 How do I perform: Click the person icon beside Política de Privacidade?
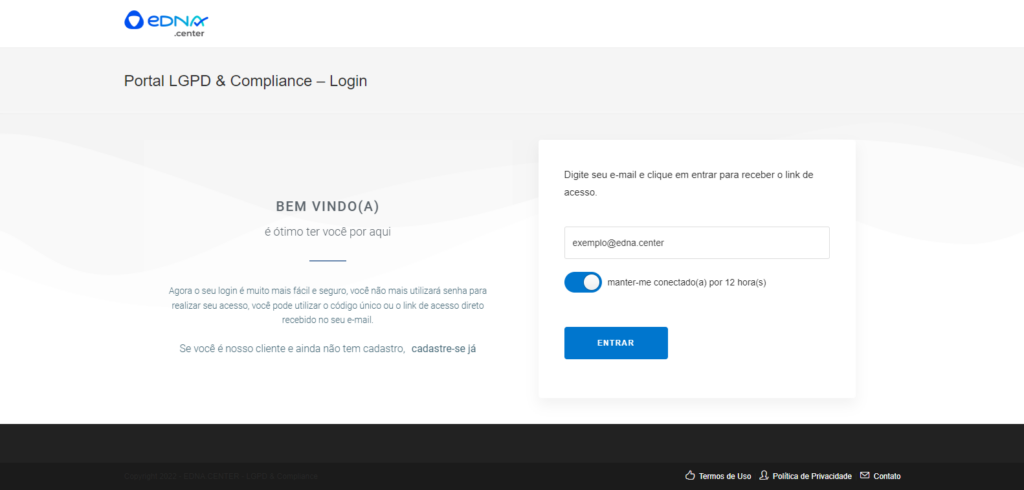[763, 476]
